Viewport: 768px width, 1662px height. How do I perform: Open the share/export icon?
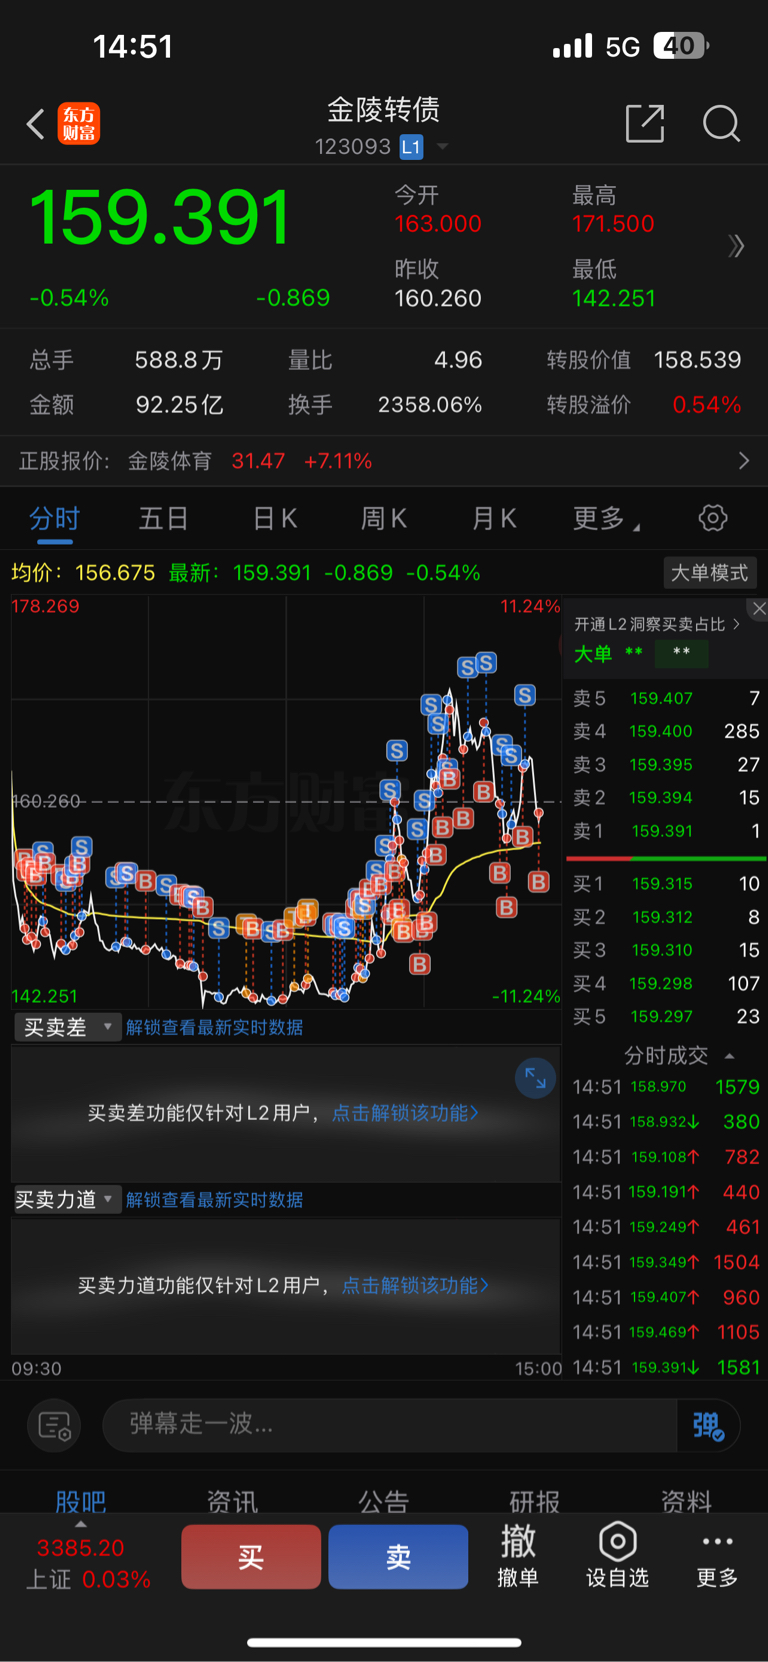645,123
